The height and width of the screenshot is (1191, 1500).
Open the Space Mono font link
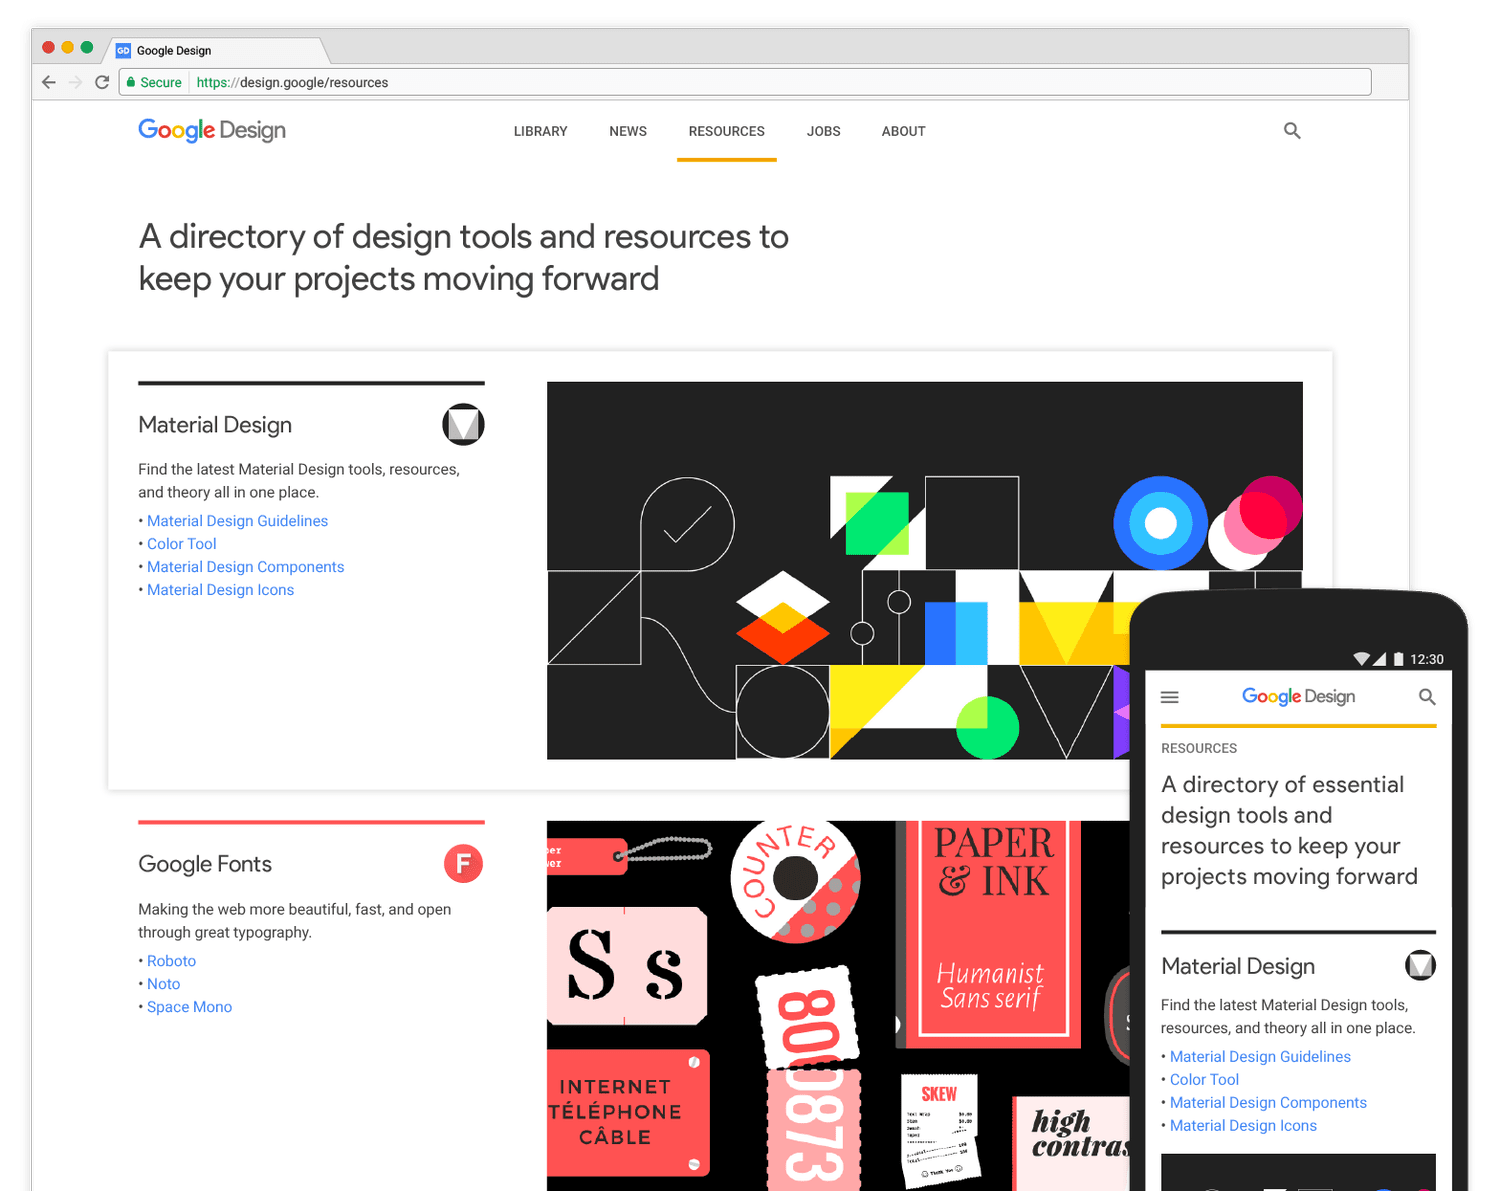189,1007
